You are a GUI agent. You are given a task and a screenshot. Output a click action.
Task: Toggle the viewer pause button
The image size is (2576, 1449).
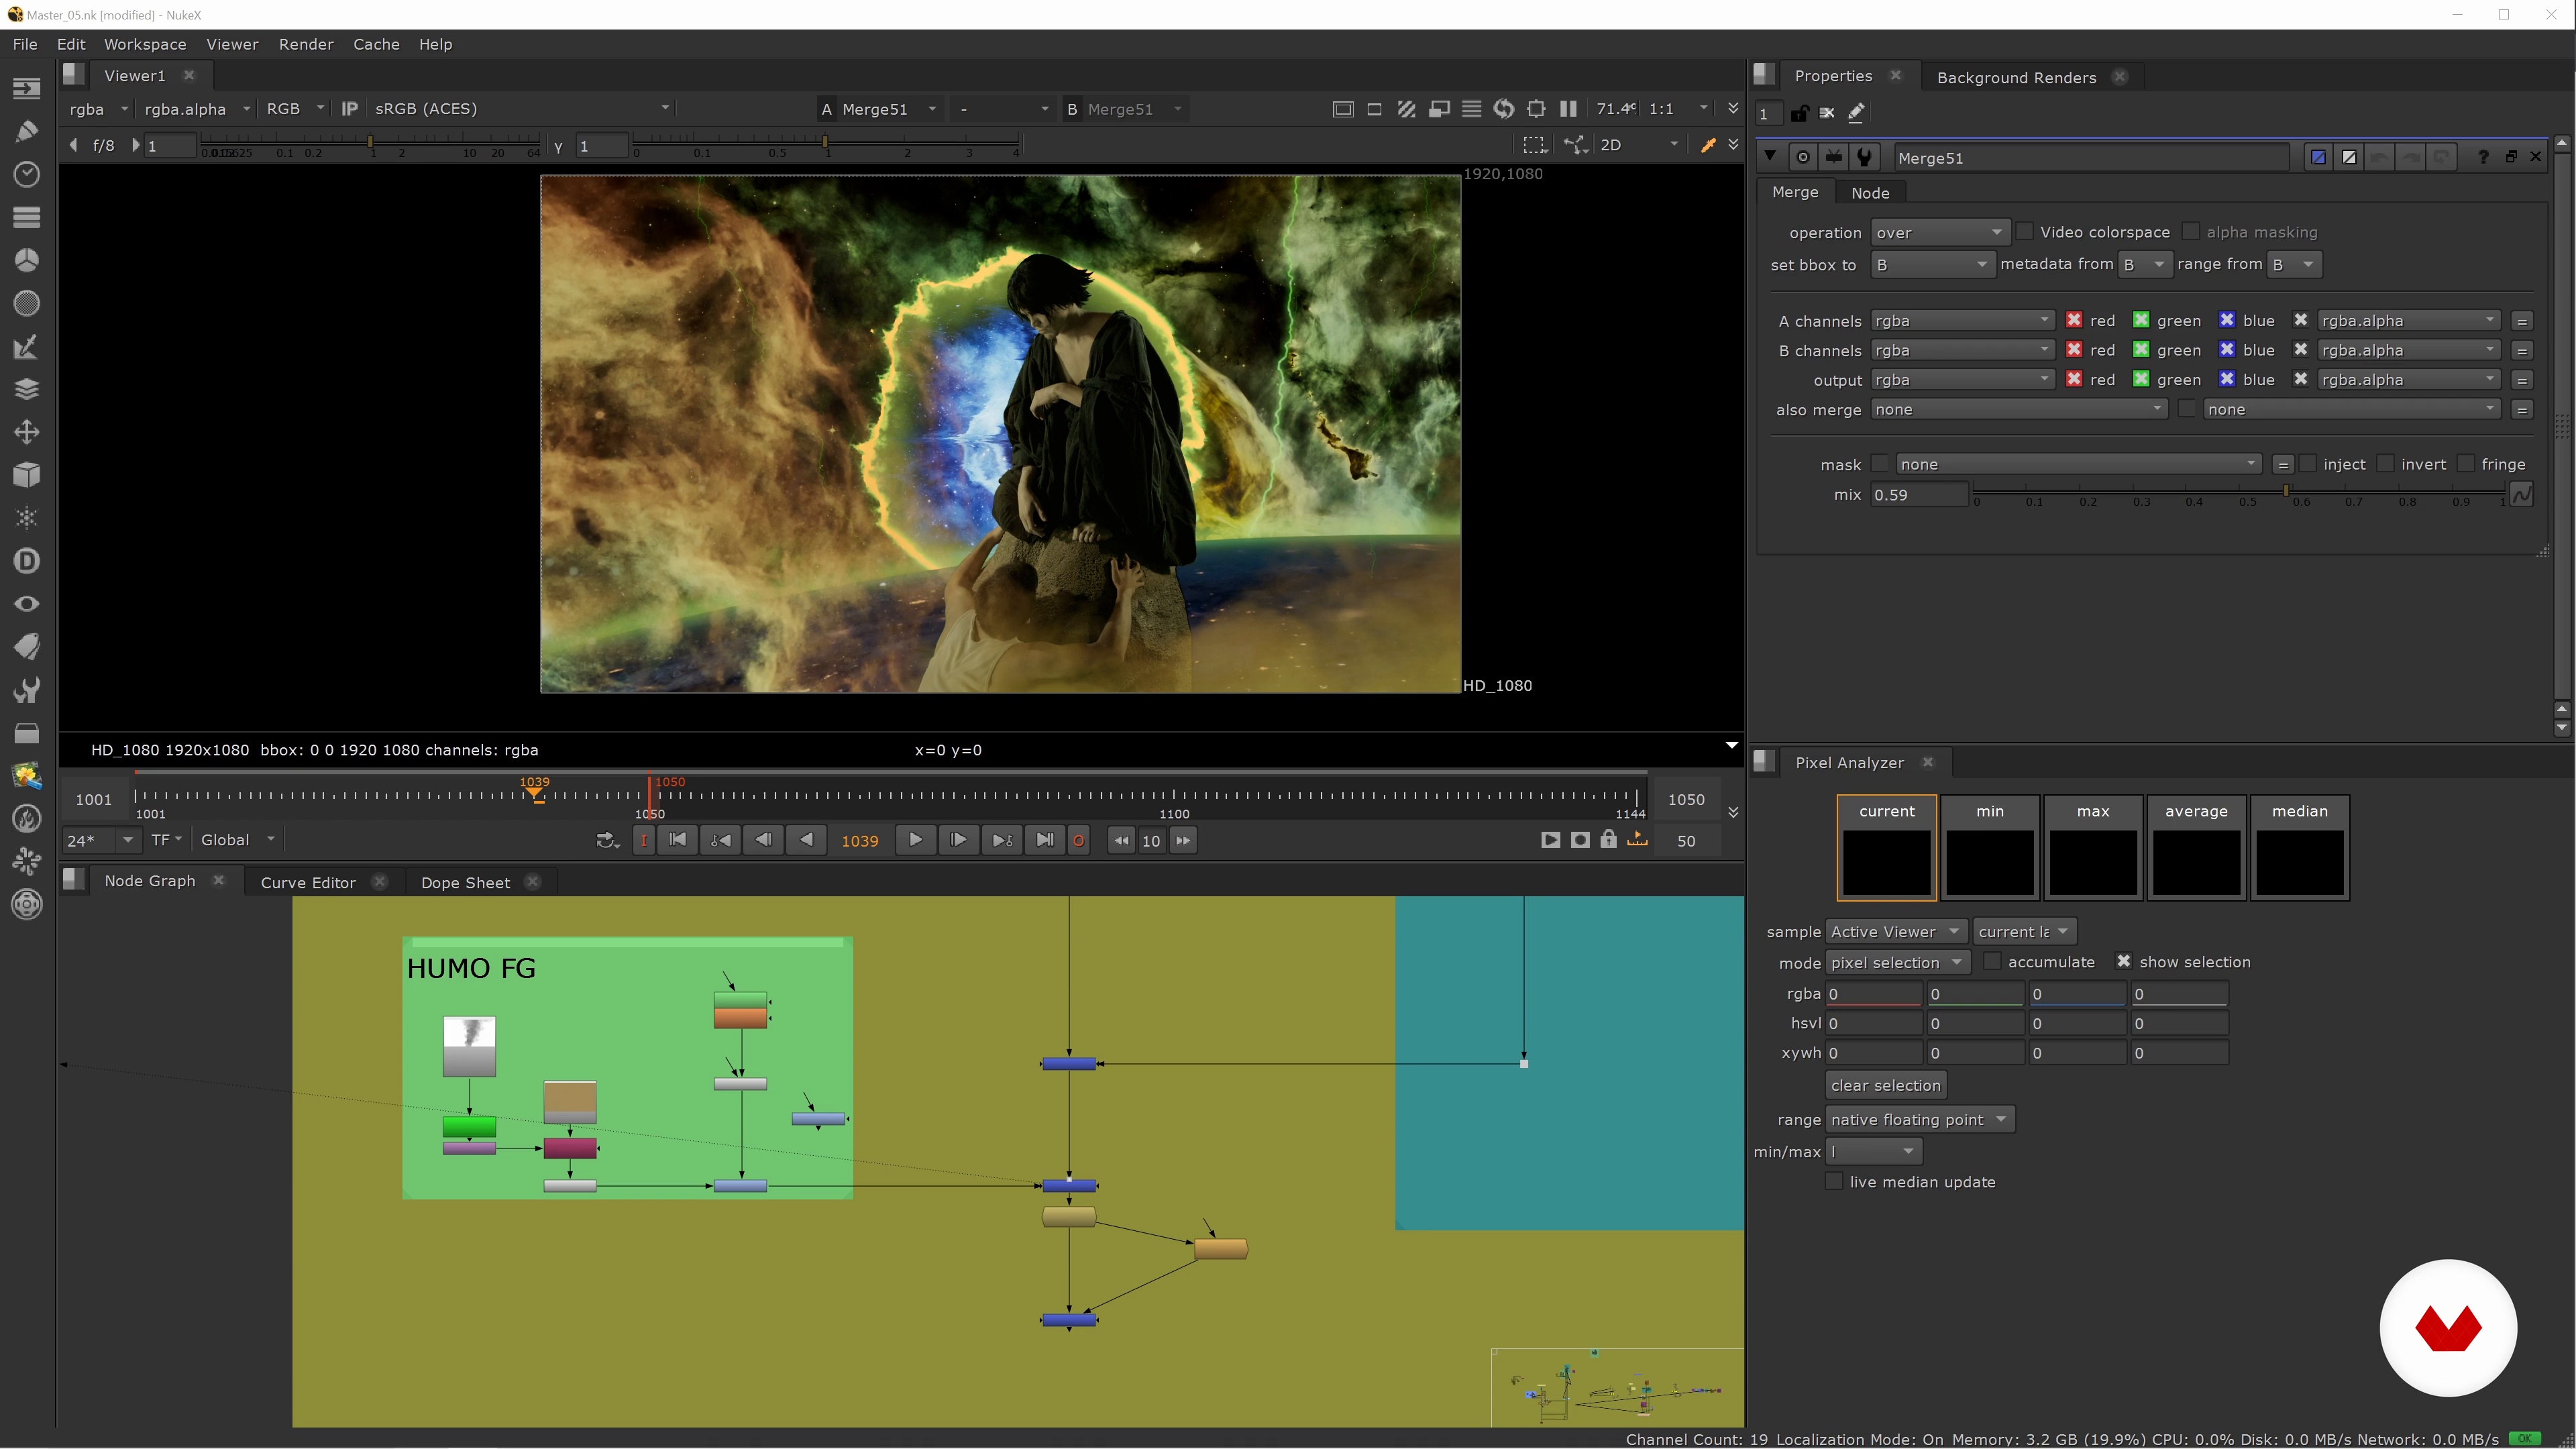(x=1568, y=109)
